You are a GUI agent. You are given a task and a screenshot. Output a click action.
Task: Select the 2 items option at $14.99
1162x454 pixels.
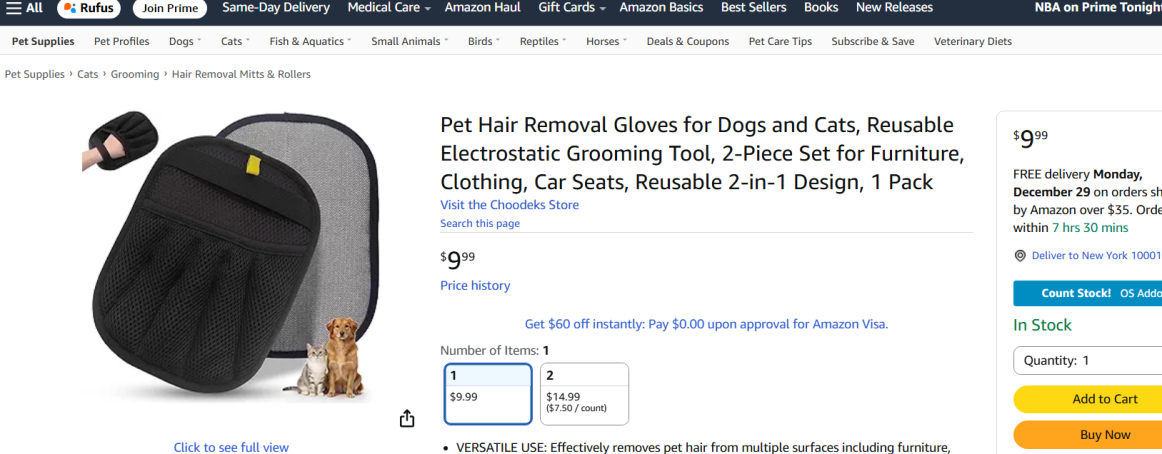[584, 393]
